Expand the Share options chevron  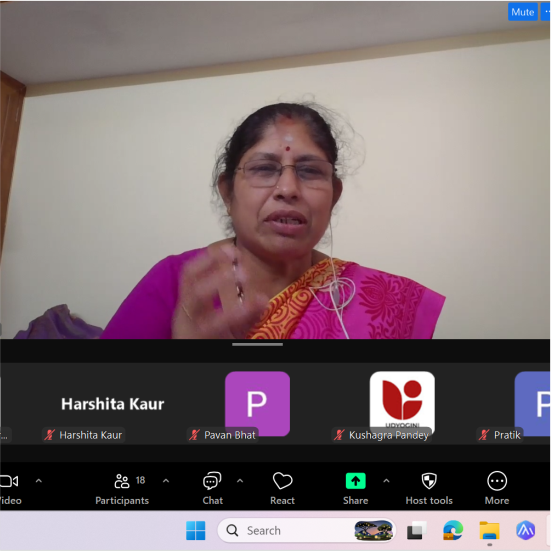coord(386,481)
